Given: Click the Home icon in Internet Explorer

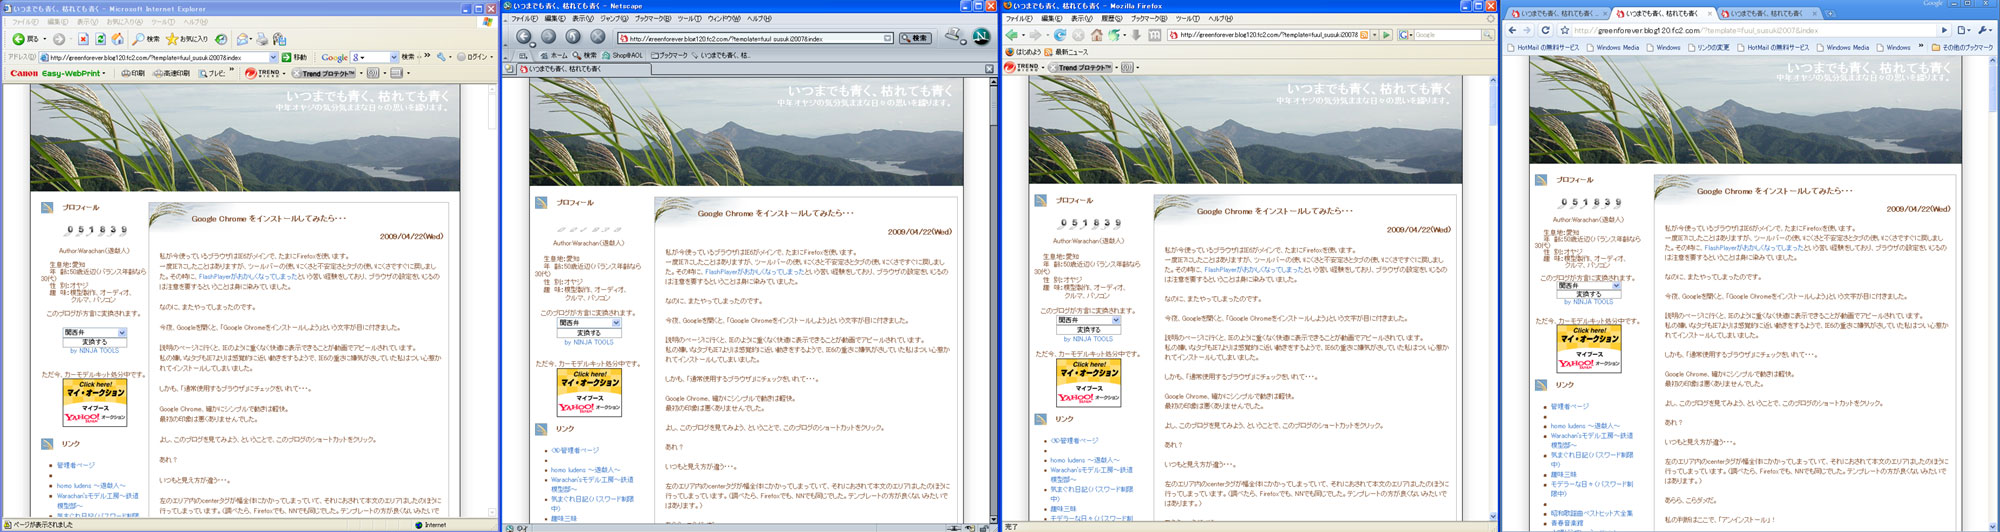Looking at the screenshot, I should [118, 39].
